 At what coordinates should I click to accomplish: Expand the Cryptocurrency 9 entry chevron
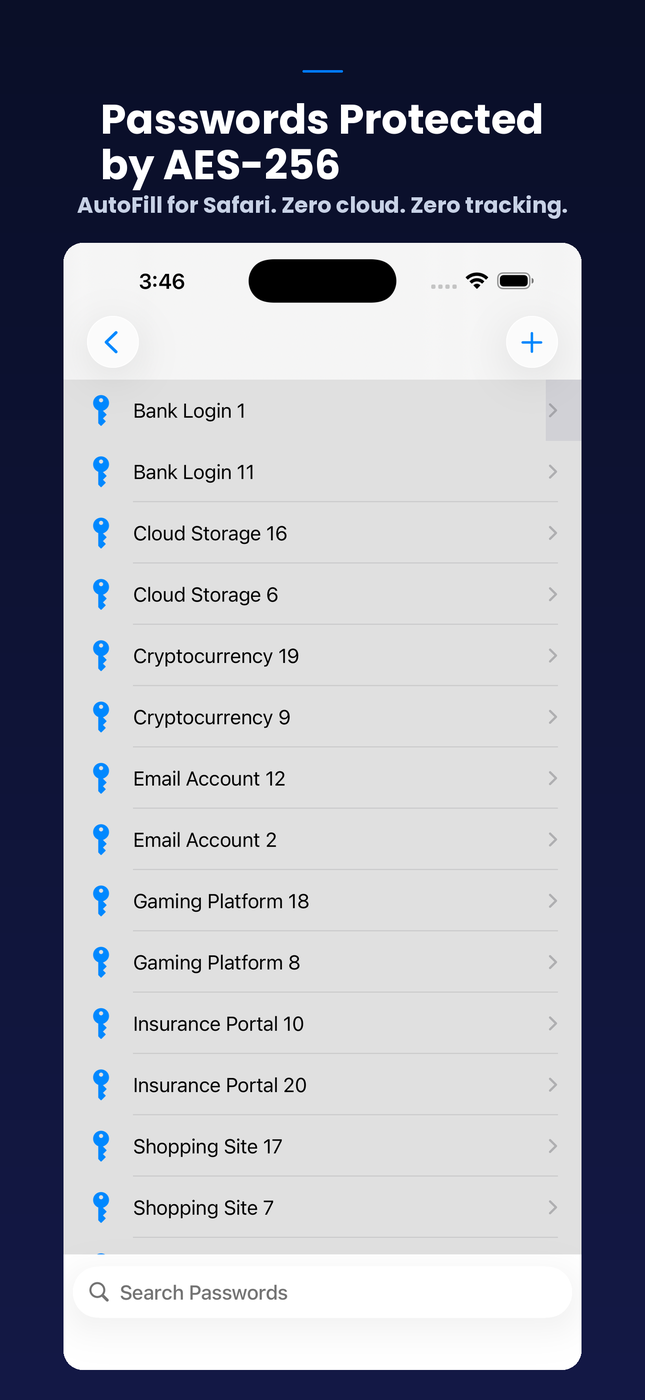(552, 717)
